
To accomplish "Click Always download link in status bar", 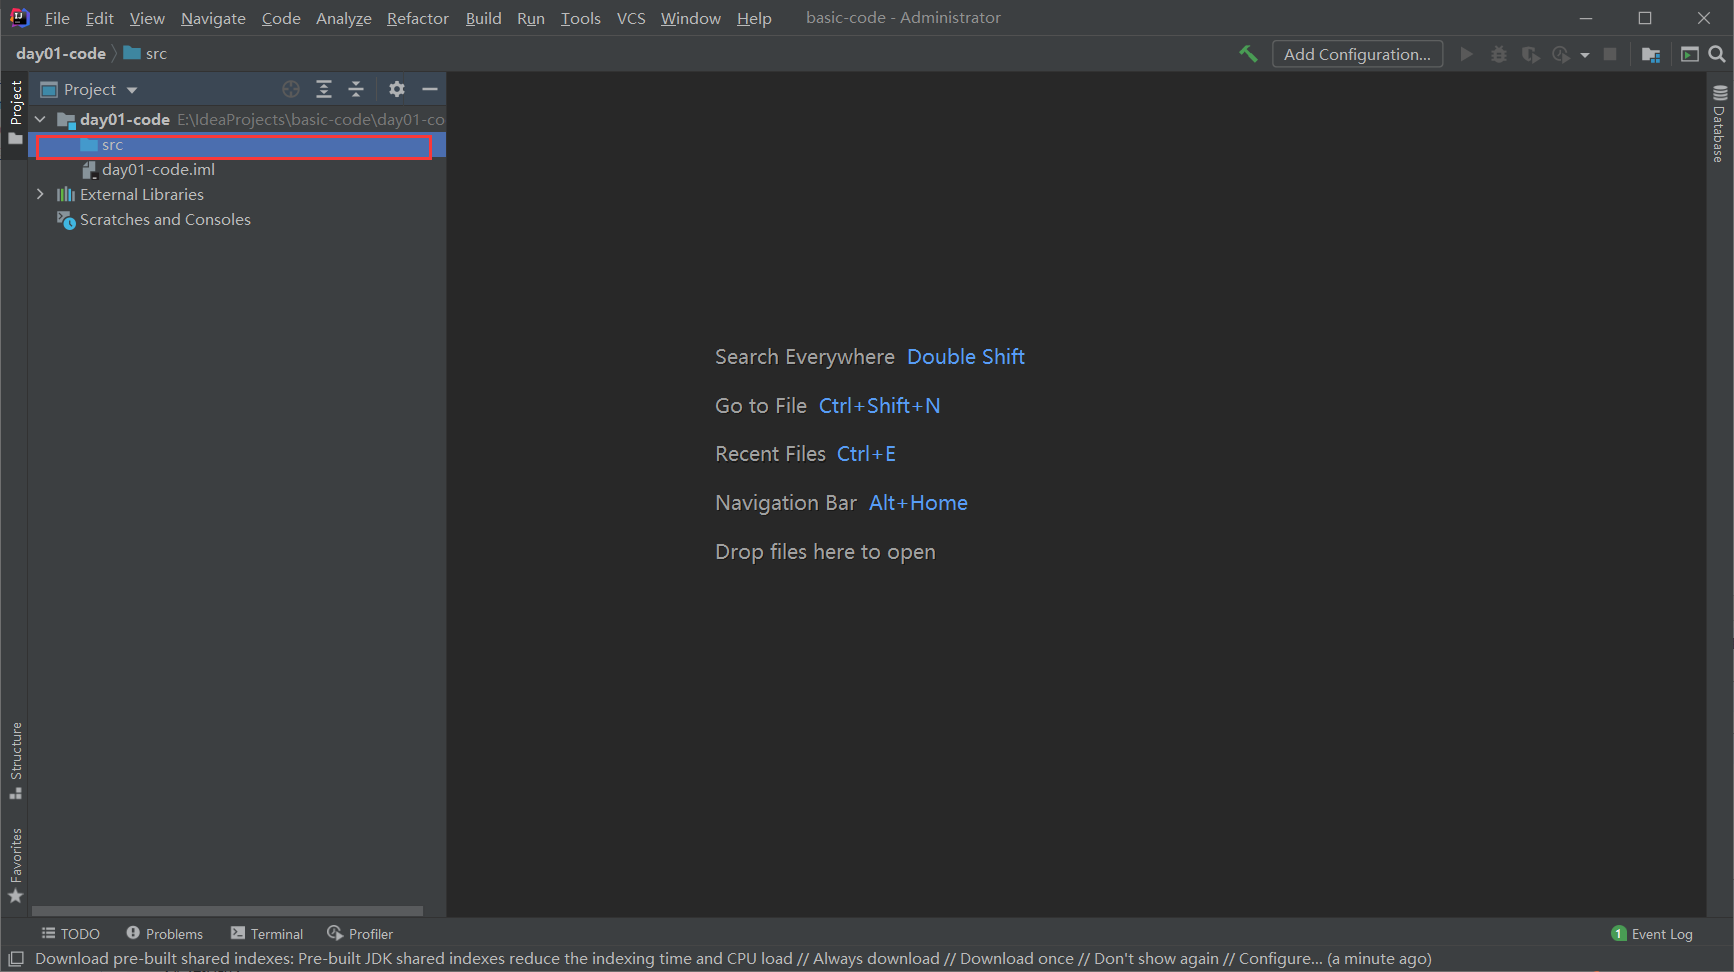I will 876,959.
